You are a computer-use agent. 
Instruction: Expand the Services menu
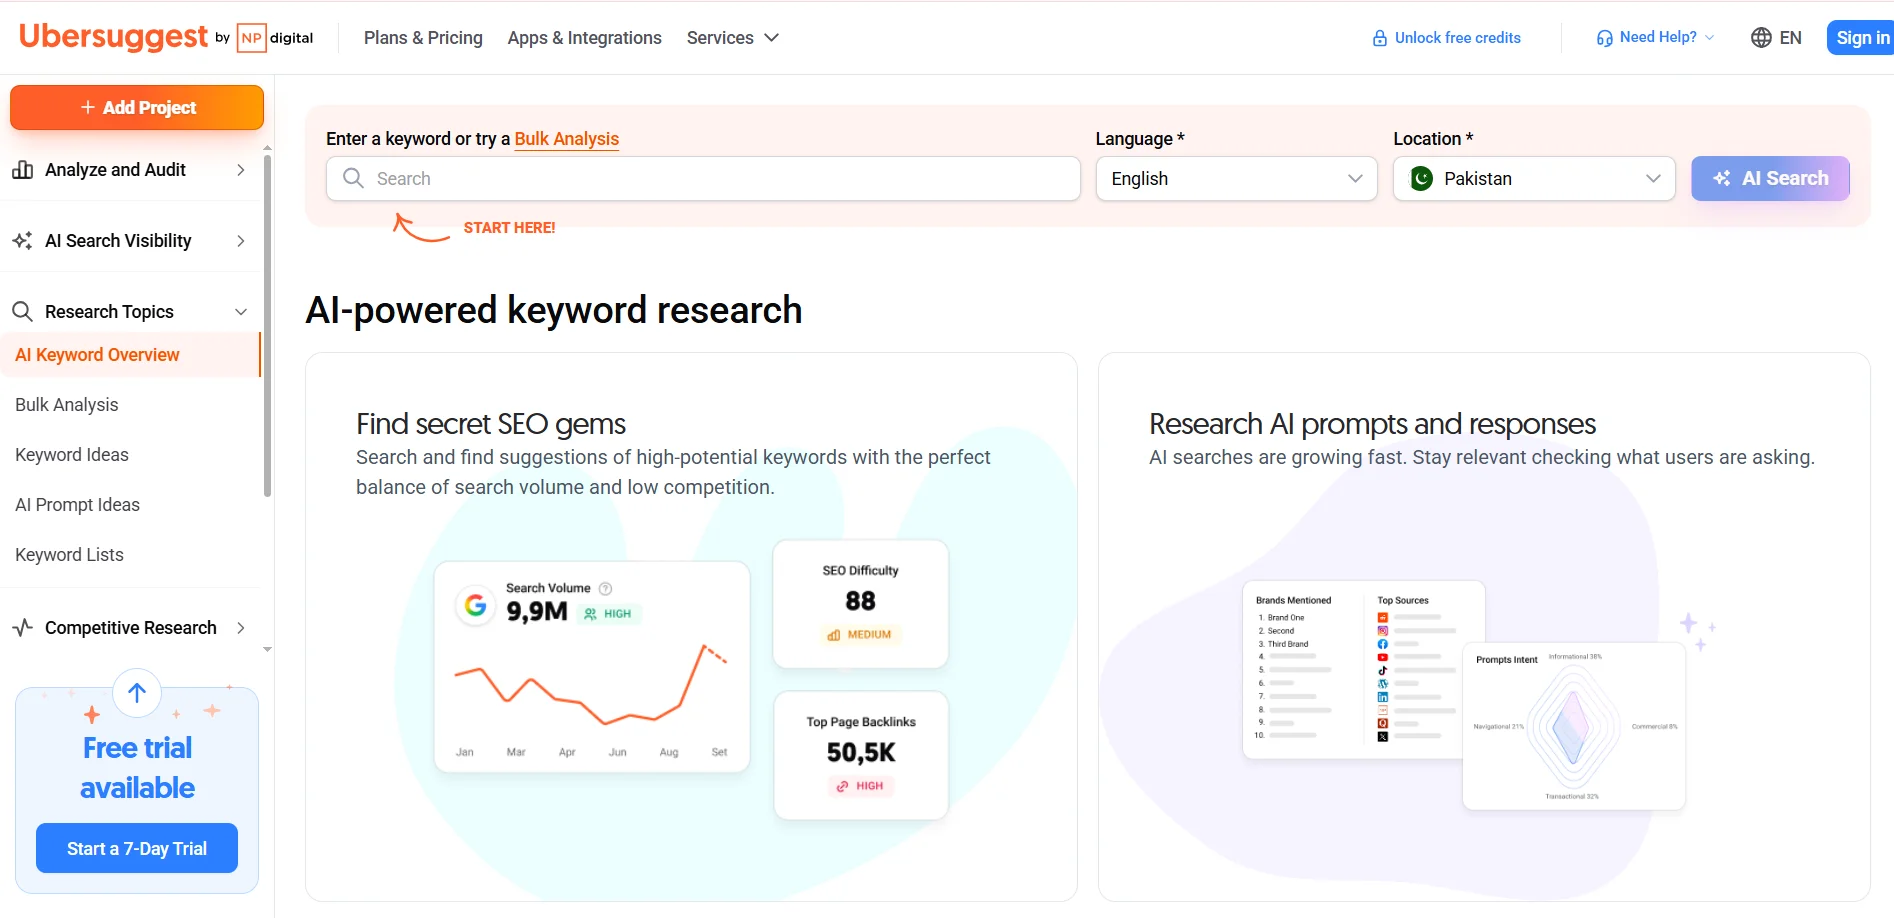[x=732, y=38]
